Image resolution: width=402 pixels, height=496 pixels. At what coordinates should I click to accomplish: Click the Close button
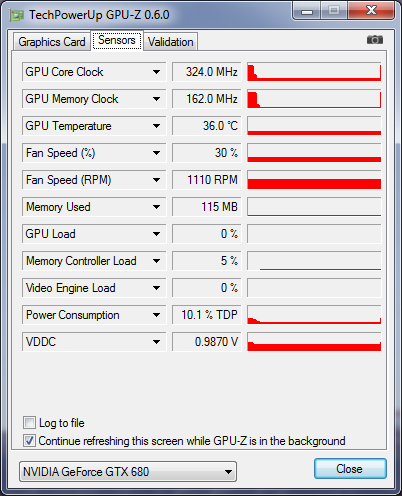click(350, 469)
